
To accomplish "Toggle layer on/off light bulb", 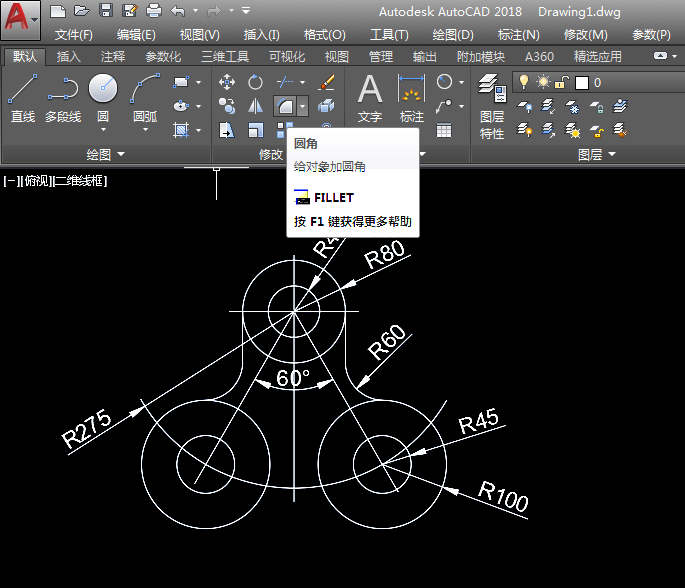I will pos(523,82).
